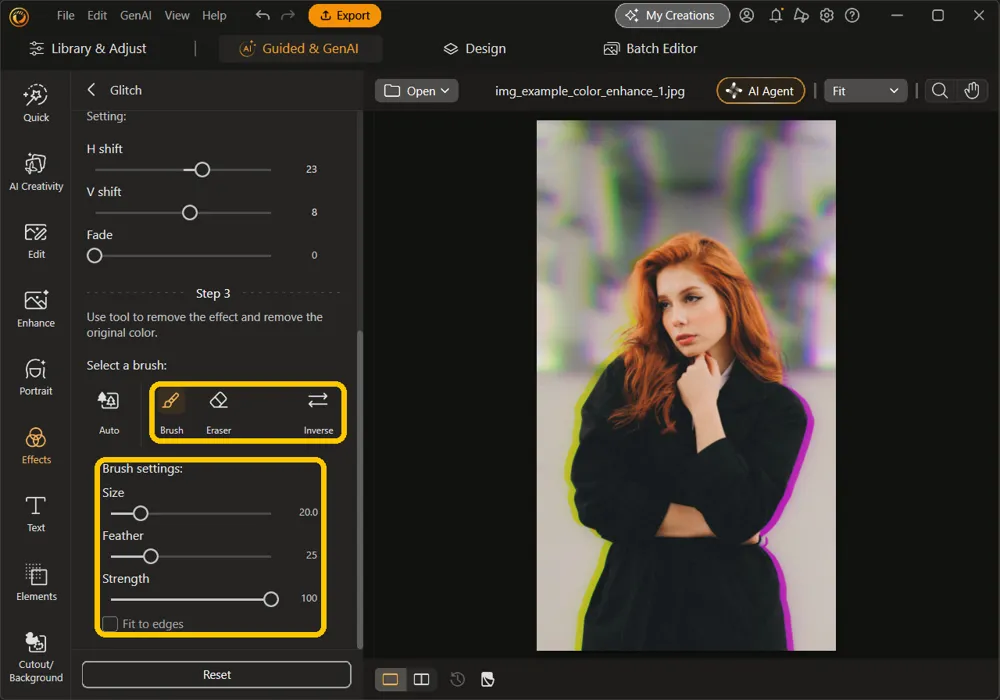Open the GenAI menu
This screenshot has height=700, width=1000.
tap(135, 15)
